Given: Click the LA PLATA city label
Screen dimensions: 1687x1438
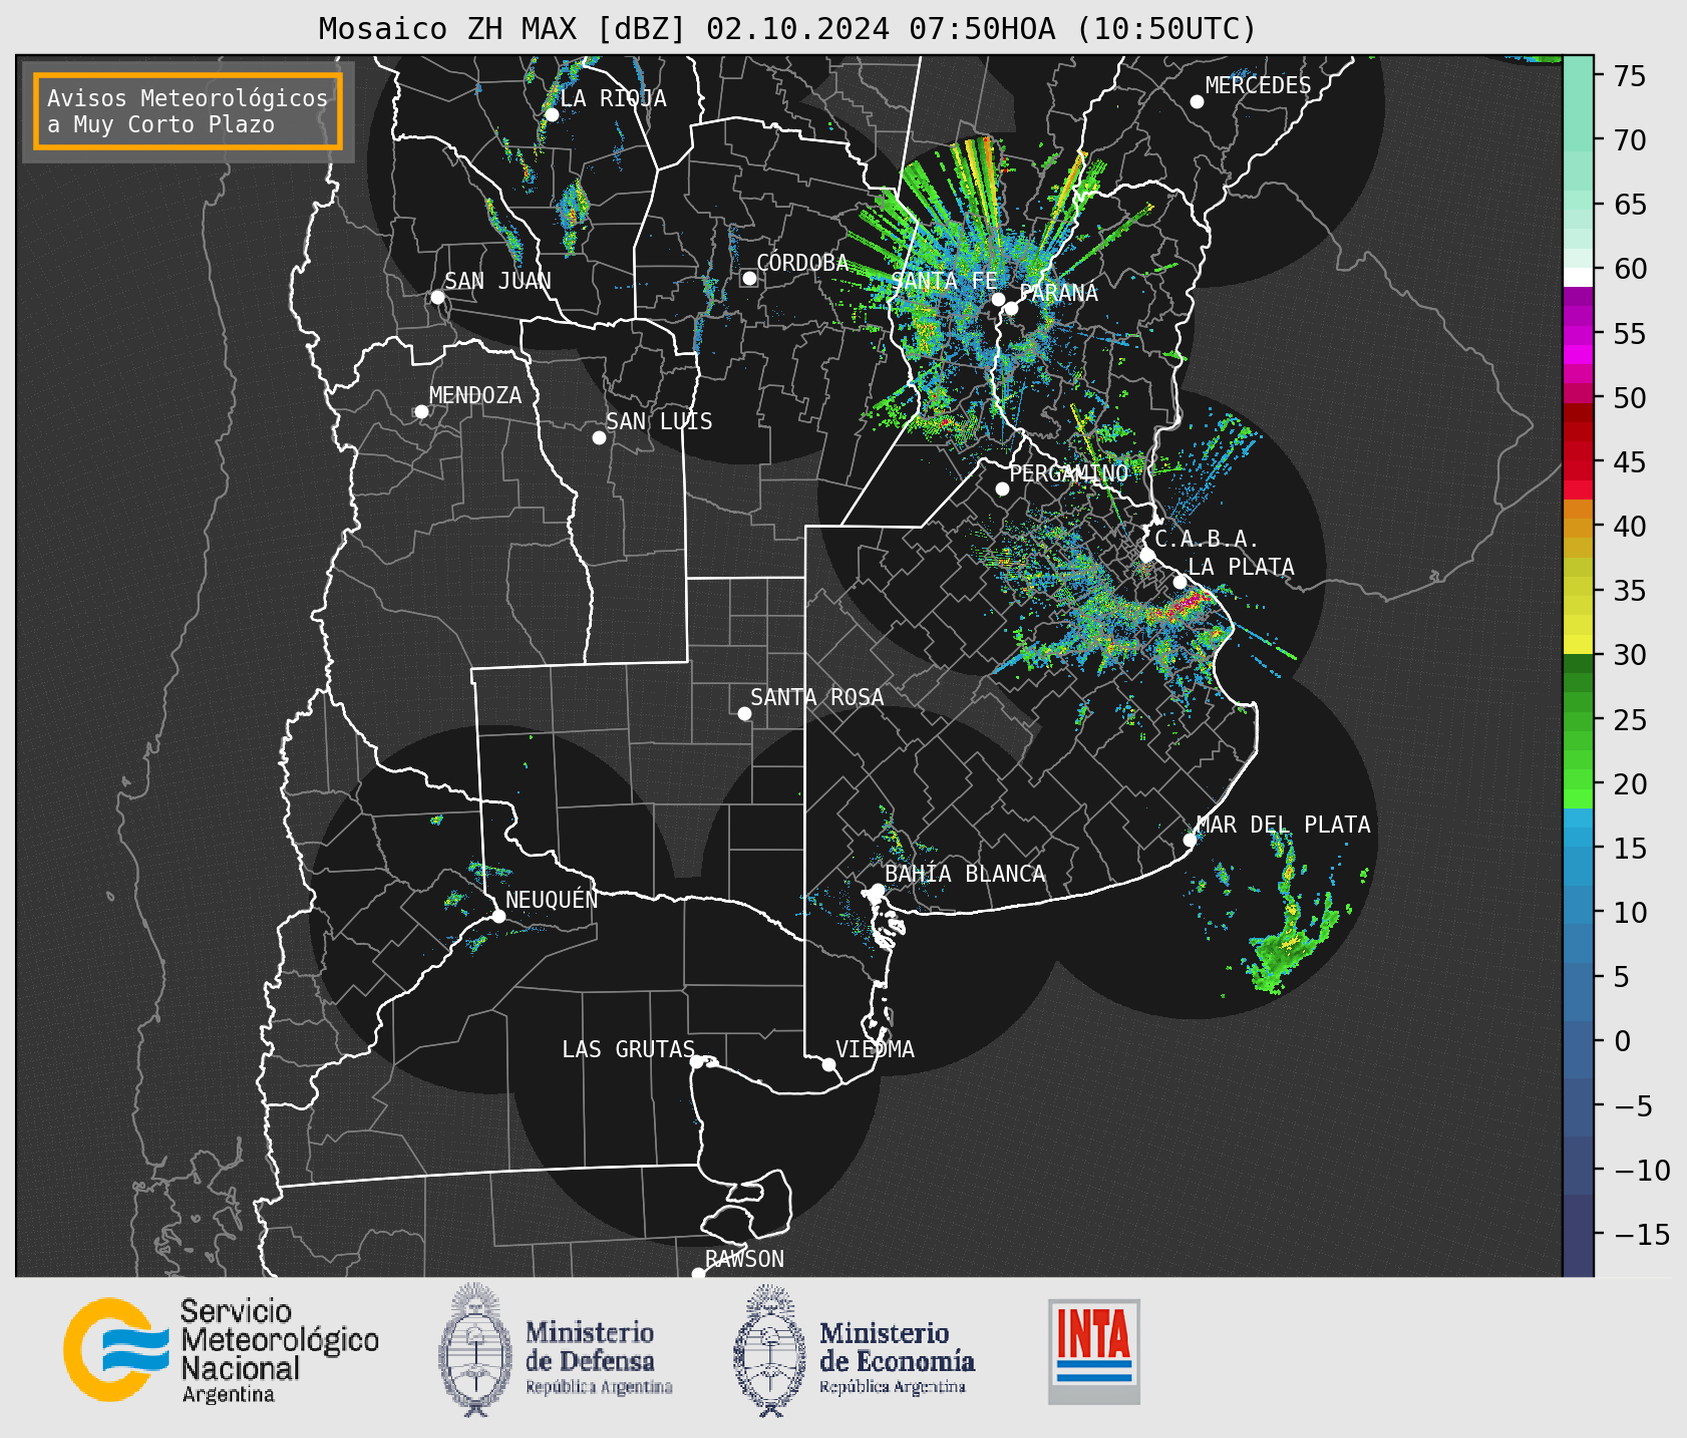Looking at the screenshot, I should pos(1241,567).
